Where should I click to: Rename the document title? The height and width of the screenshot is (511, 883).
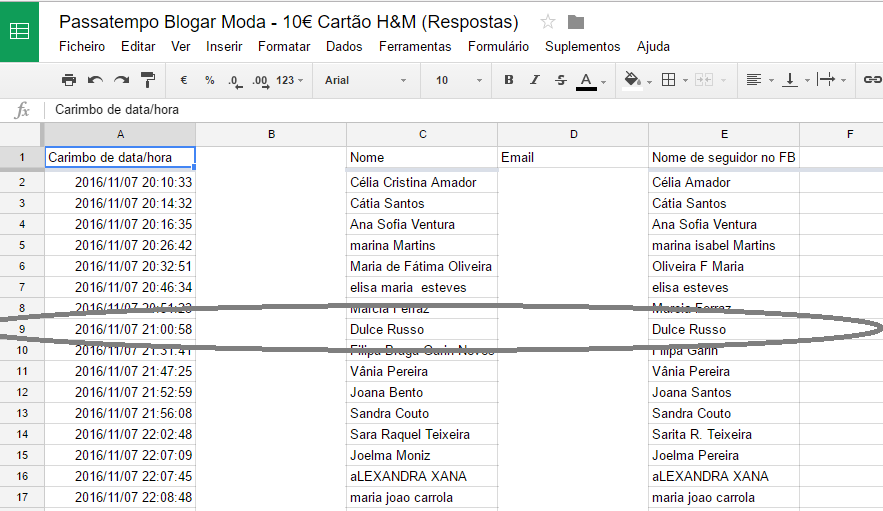288,22
